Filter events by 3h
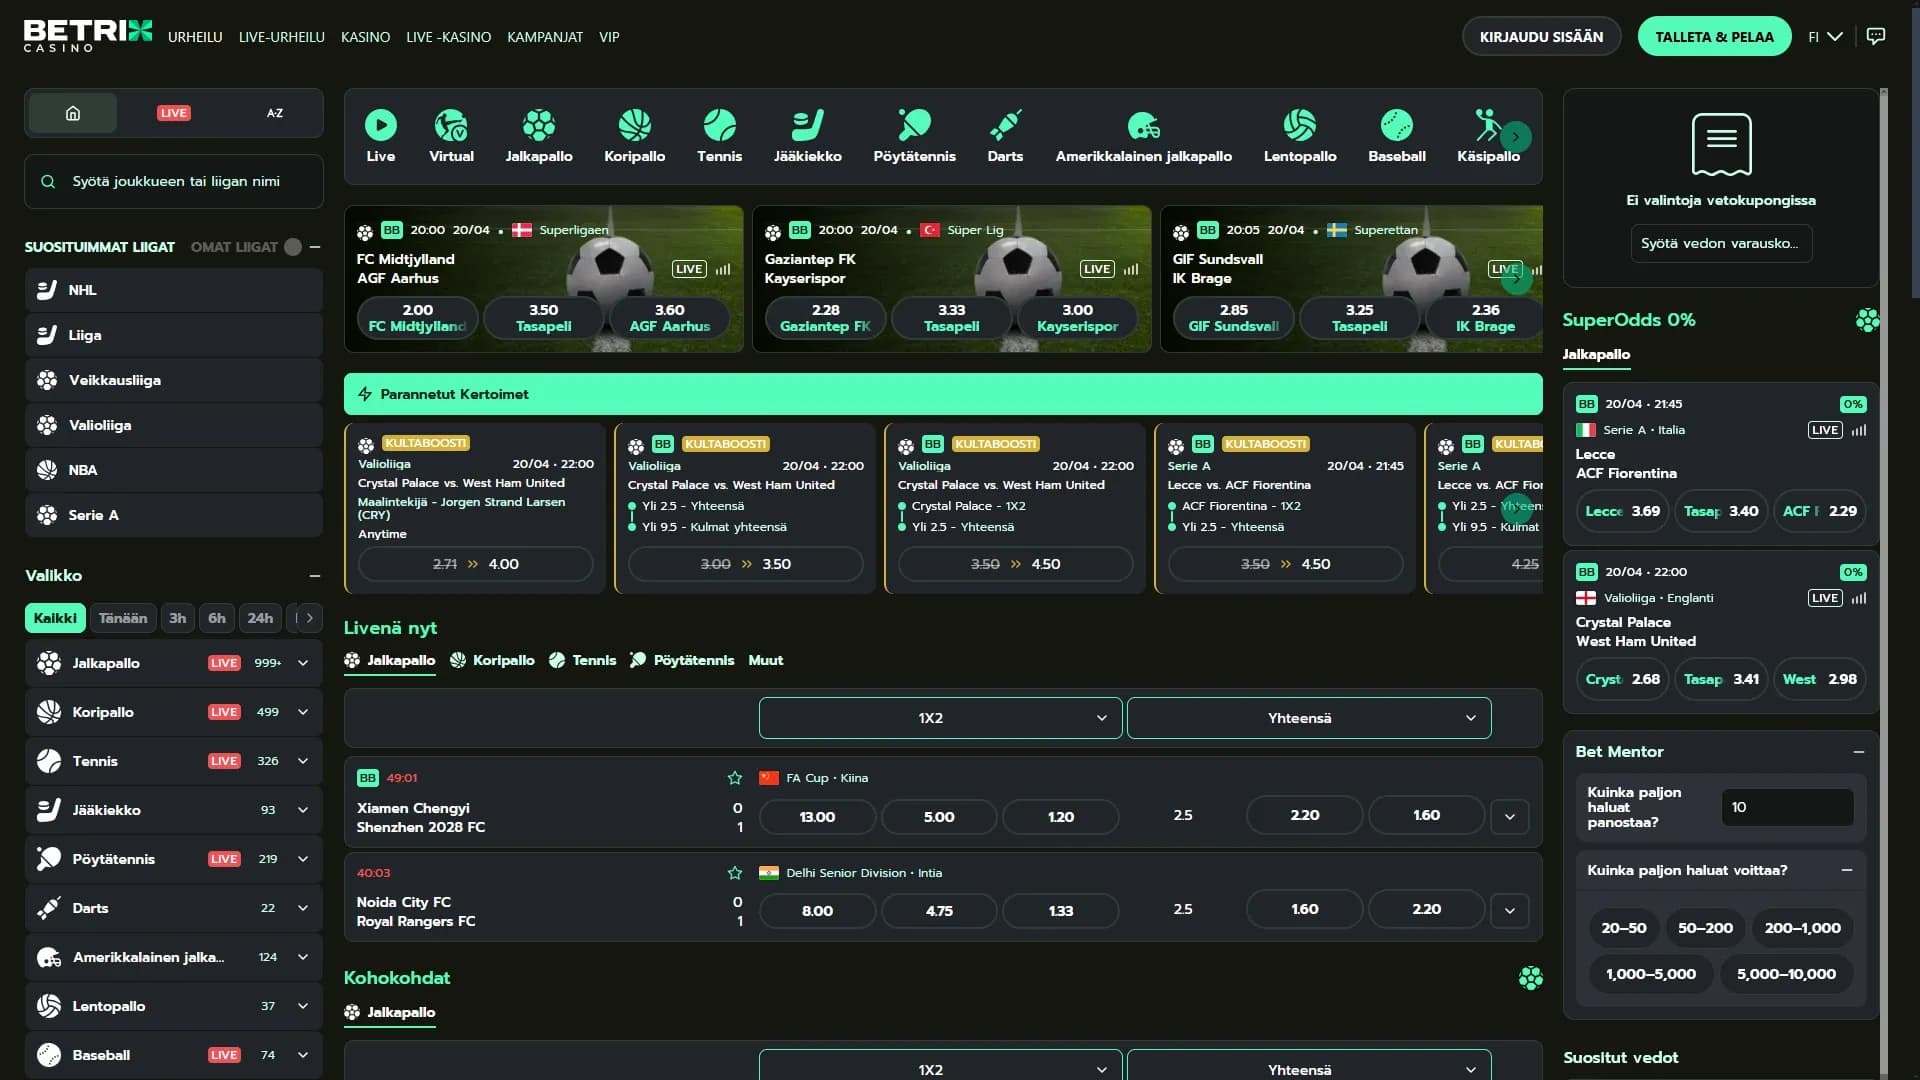This screenshot has width=1920, height=1080. point(178,618)
